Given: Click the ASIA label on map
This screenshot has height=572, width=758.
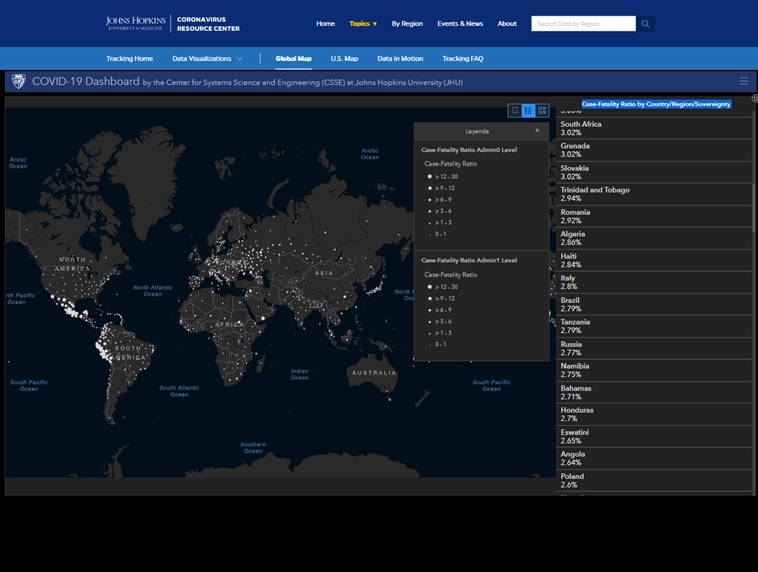Looking at the screenshot, I should 324,273.
